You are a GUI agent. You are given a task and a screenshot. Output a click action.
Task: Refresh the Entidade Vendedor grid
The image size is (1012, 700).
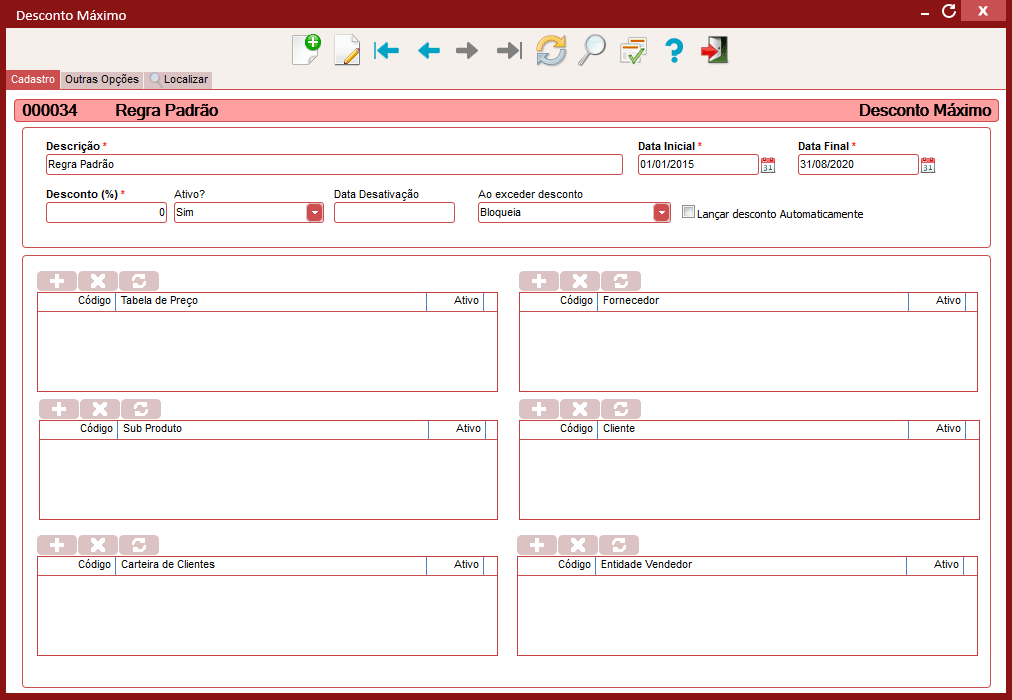tap(619, 545)
